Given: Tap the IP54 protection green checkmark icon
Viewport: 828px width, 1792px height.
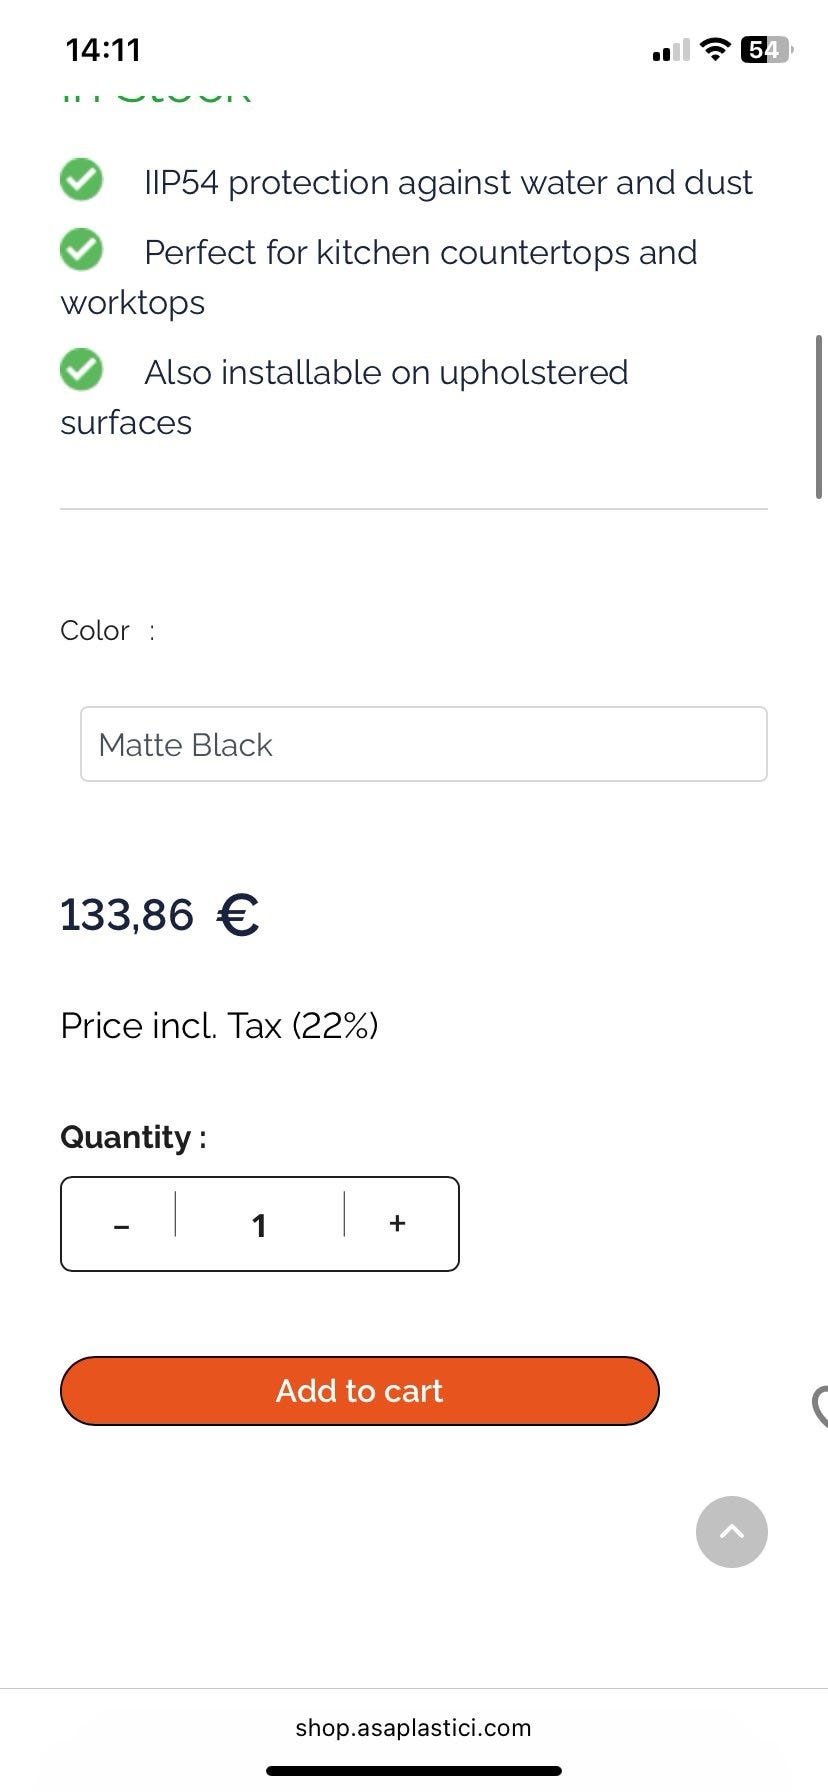Looking at the screenshot, I should pos(81,180).
